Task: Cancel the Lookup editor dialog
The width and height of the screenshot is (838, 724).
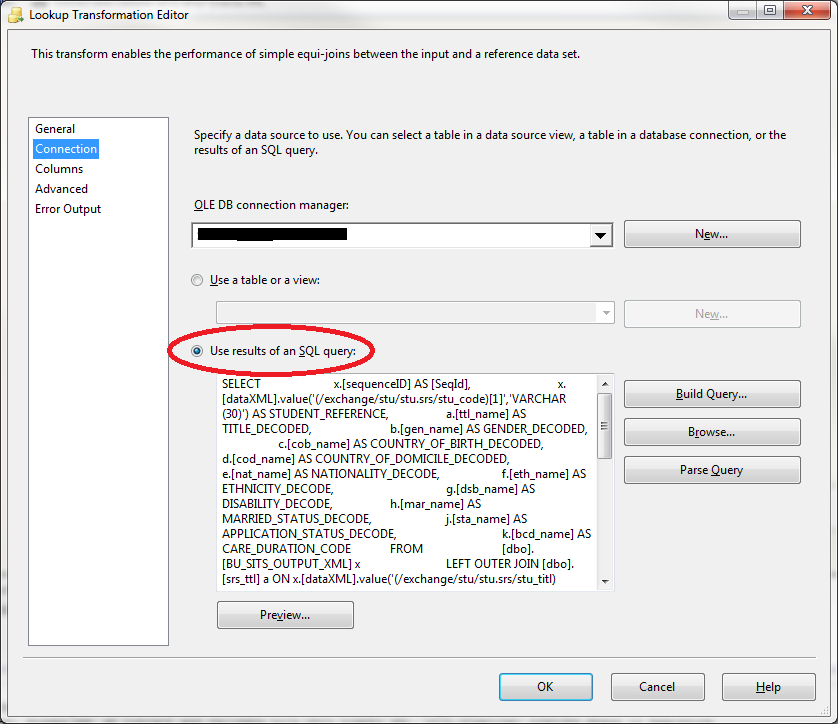Action: (x=656, y=687)
